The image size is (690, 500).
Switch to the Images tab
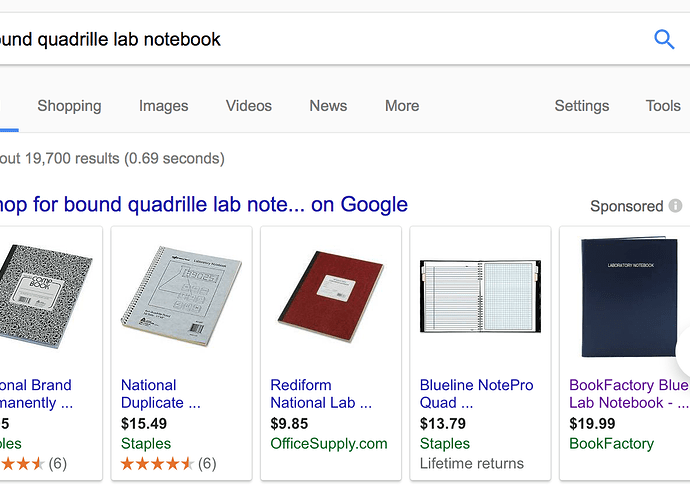[164, 106]
